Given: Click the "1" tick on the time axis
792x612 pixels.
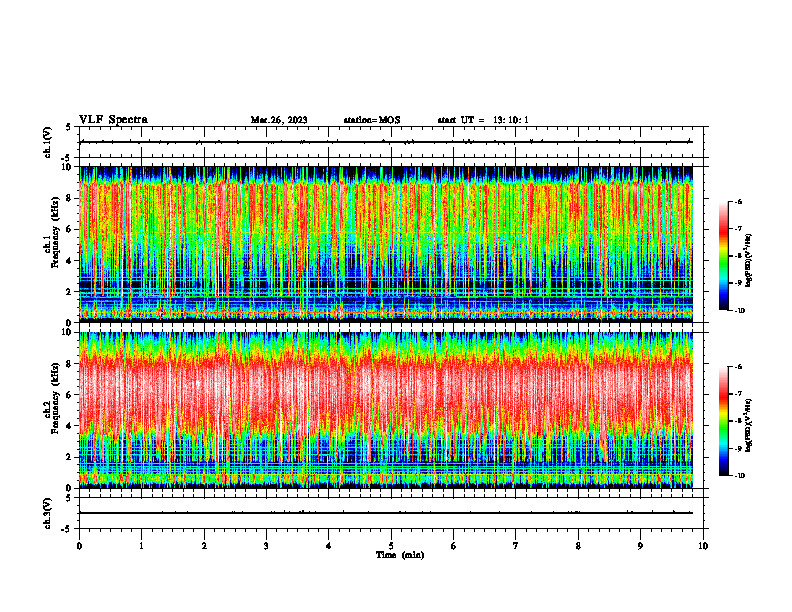Looking at the screenshot, I should [x=141, y=546].
